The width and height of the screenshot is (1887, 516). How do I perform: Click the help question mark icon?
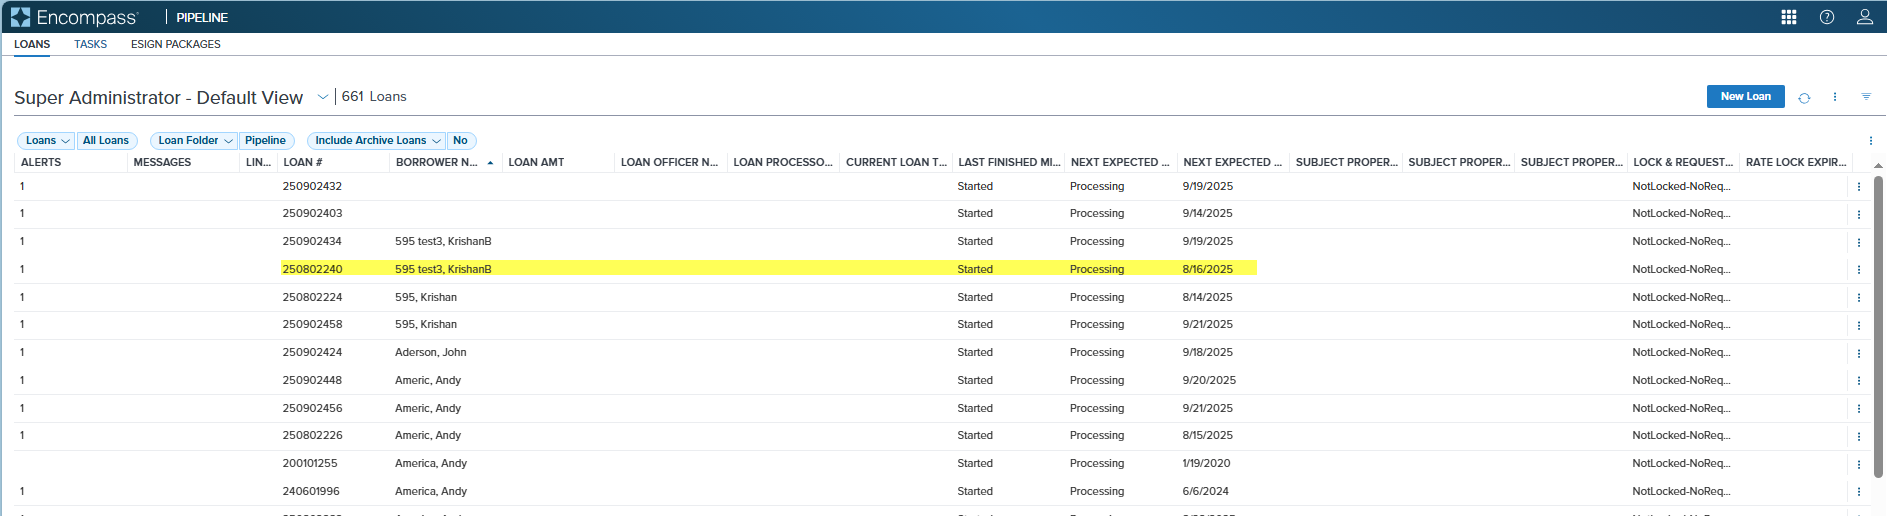[x=1827, y=17]
